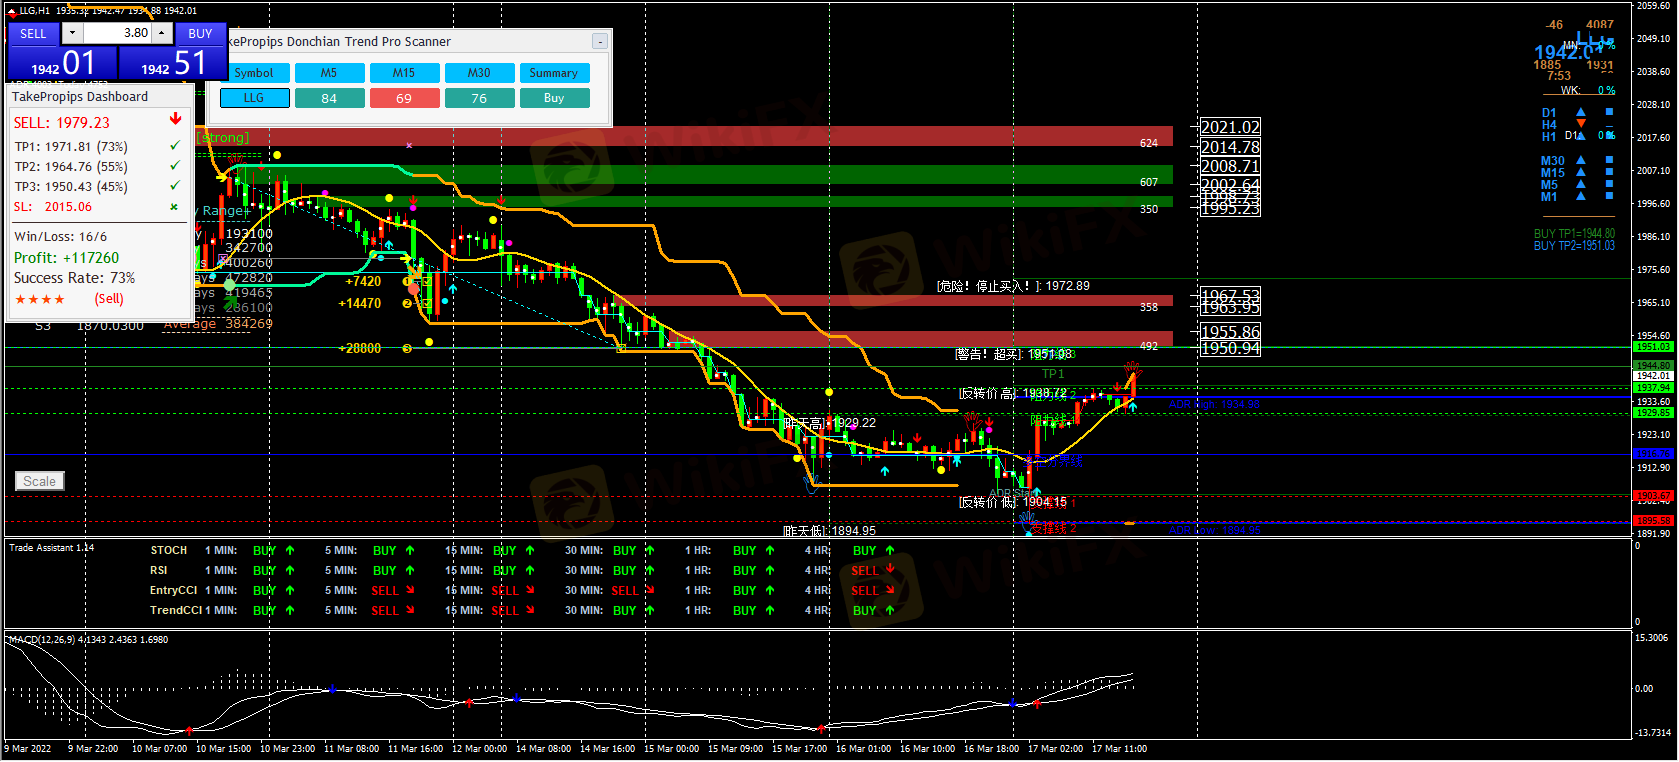Click the blue up triangle beside M30

1581,160
